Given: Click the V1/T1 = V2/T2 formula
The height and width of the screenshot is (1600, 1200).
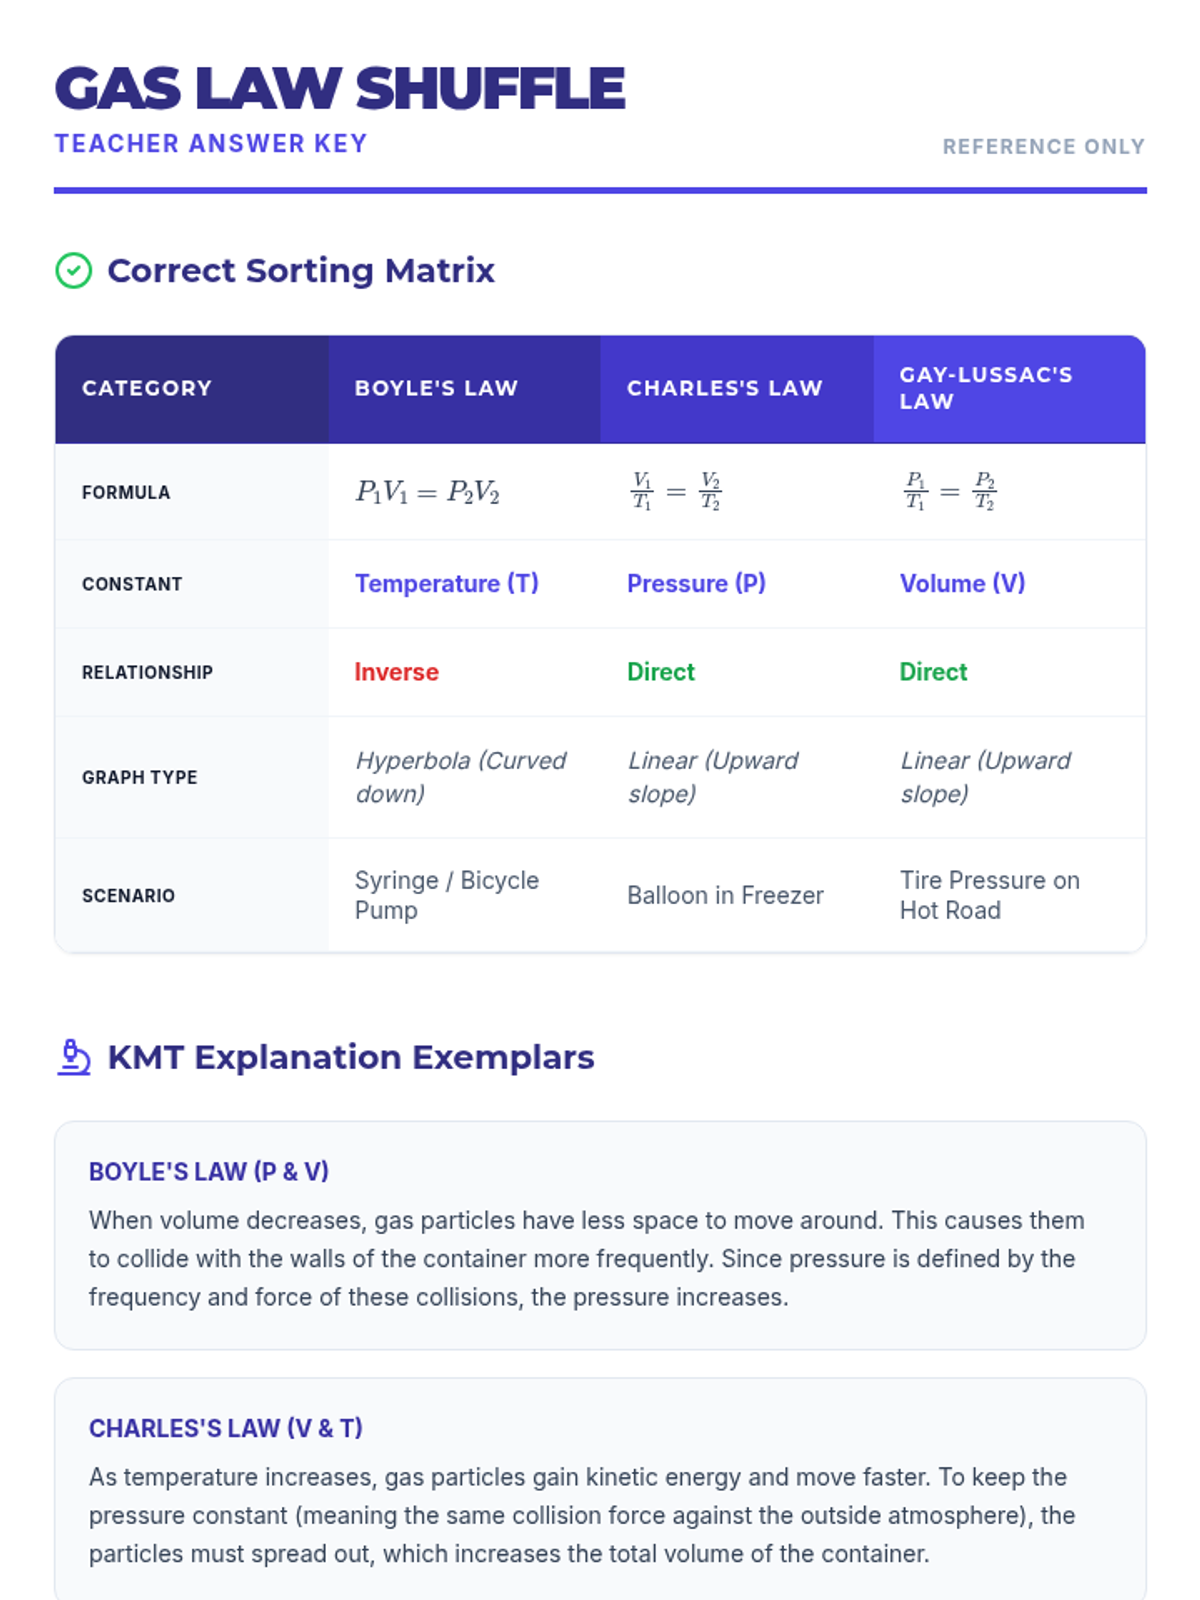Looking at the screenshot, I should [676, 491].
